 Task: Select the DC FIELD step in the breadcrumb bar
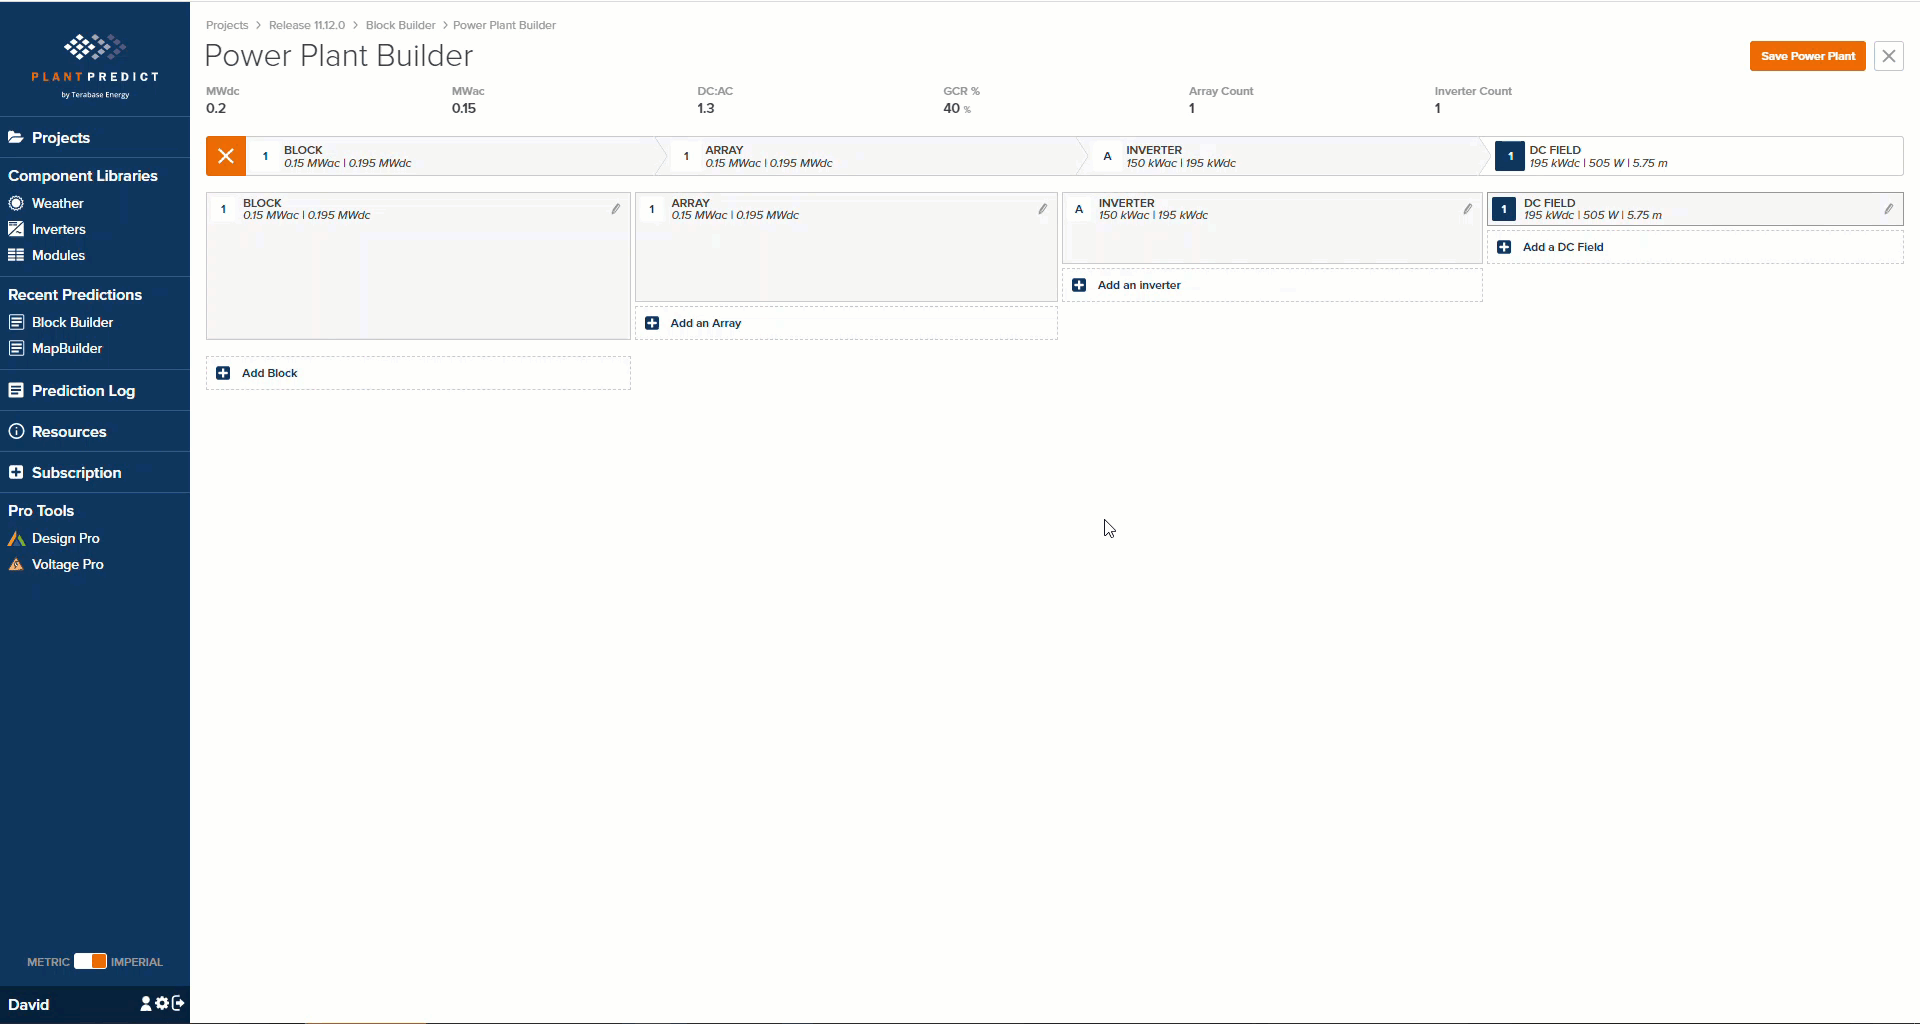[1698, 156]
